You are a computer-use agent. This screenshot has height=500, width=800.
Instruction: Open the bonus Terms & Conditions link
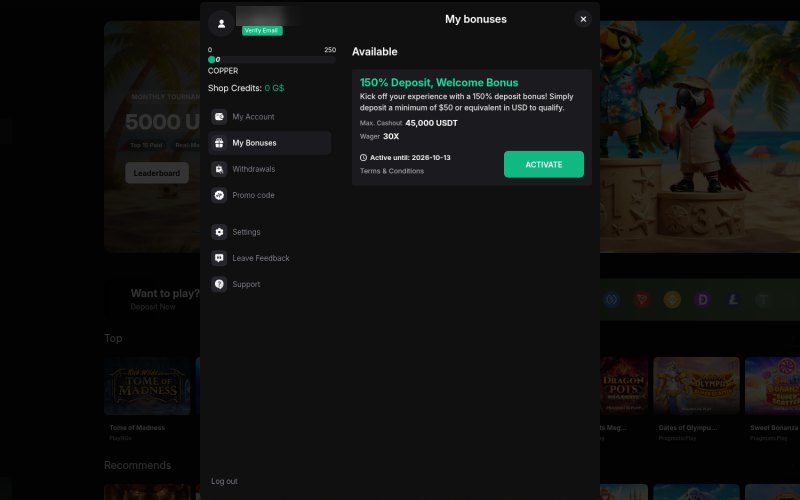tap(392, 171)
